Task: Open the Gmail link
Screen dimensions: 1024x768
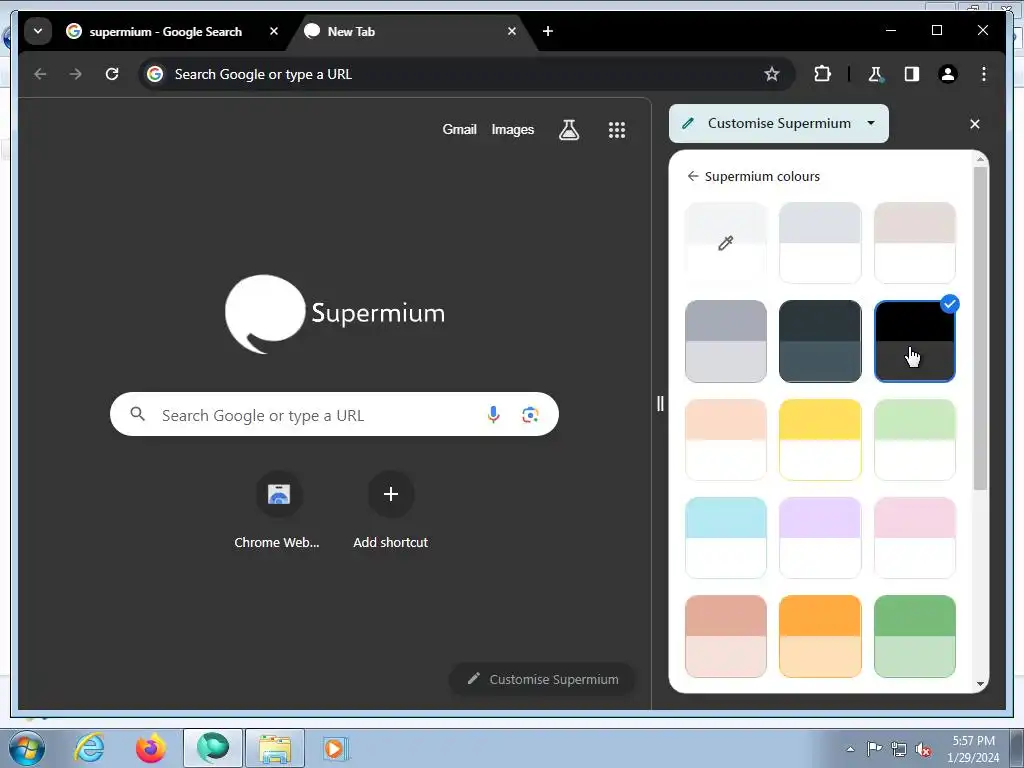Action: tap(459, 129)
